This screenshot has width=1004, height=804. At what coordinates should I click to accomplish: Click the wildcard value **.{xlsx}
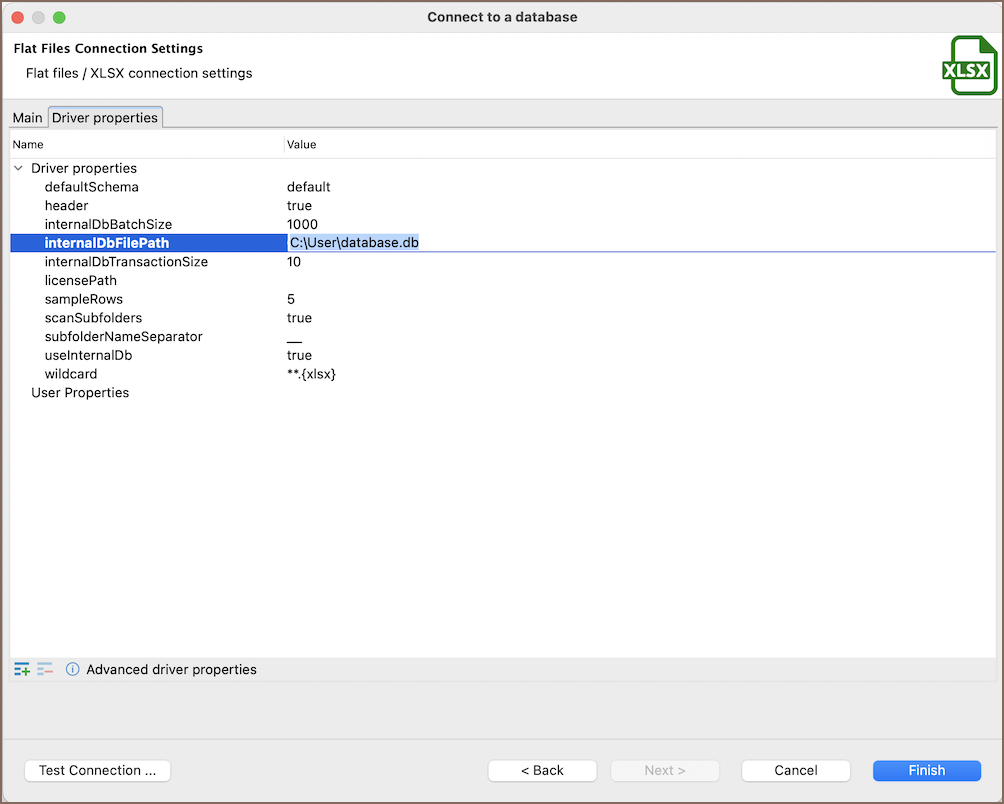(311, 374)
